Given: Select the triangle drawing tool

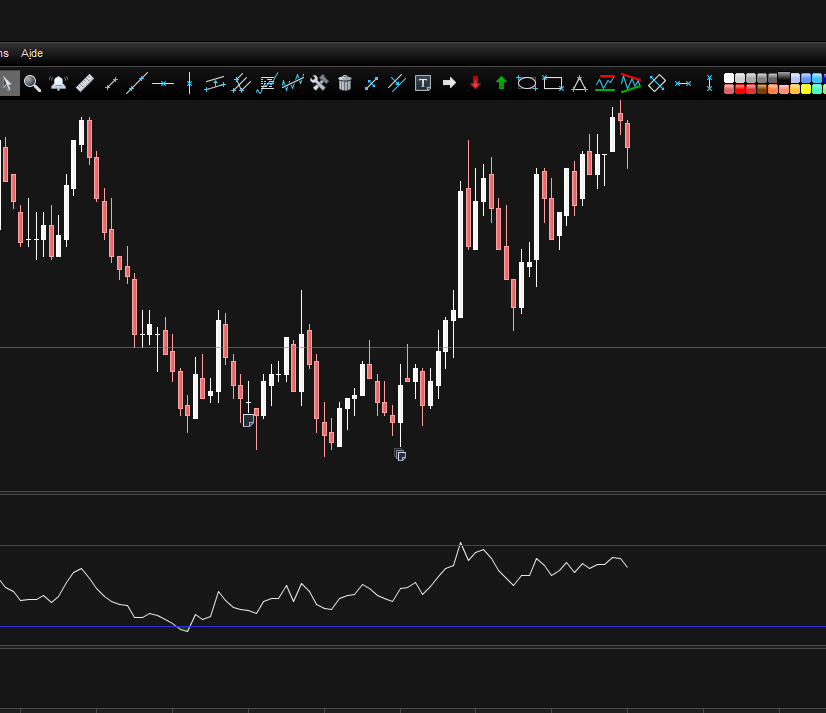Looking at the screenshot, I should coord(579,83).
